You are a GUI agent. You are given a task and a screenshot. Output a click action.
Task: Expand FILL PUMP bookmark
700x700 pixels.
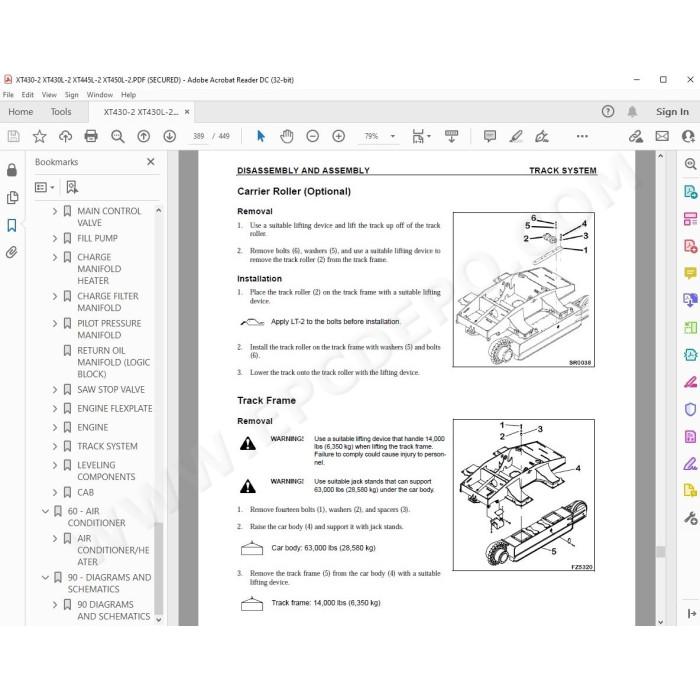[55, 238]
